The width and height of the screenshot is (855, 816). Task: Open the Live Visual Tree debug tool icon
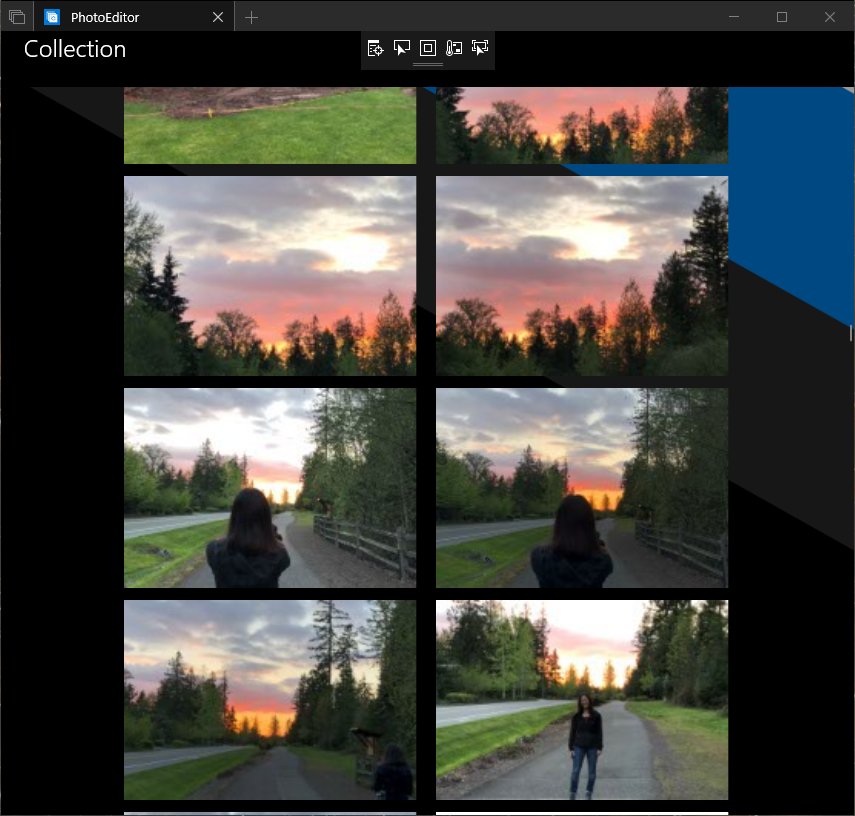click(x=375, y=49)
